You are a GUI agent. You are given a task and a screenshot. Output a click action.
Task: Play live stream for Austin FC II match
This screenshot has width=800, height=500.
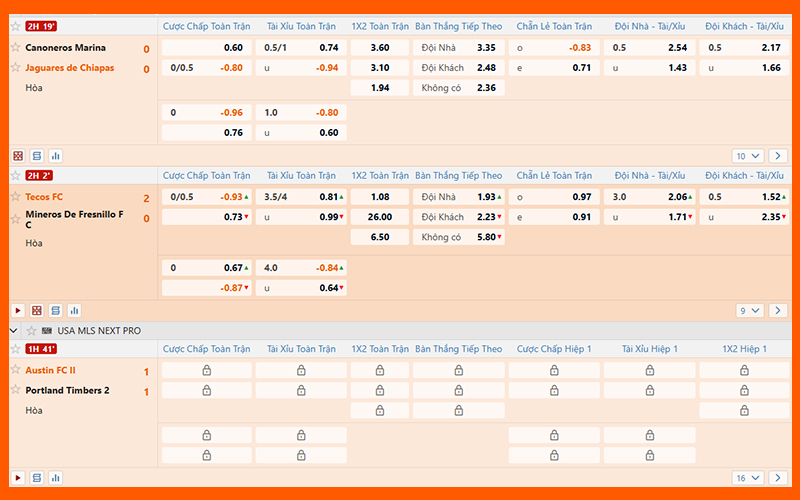coord(17,478)
